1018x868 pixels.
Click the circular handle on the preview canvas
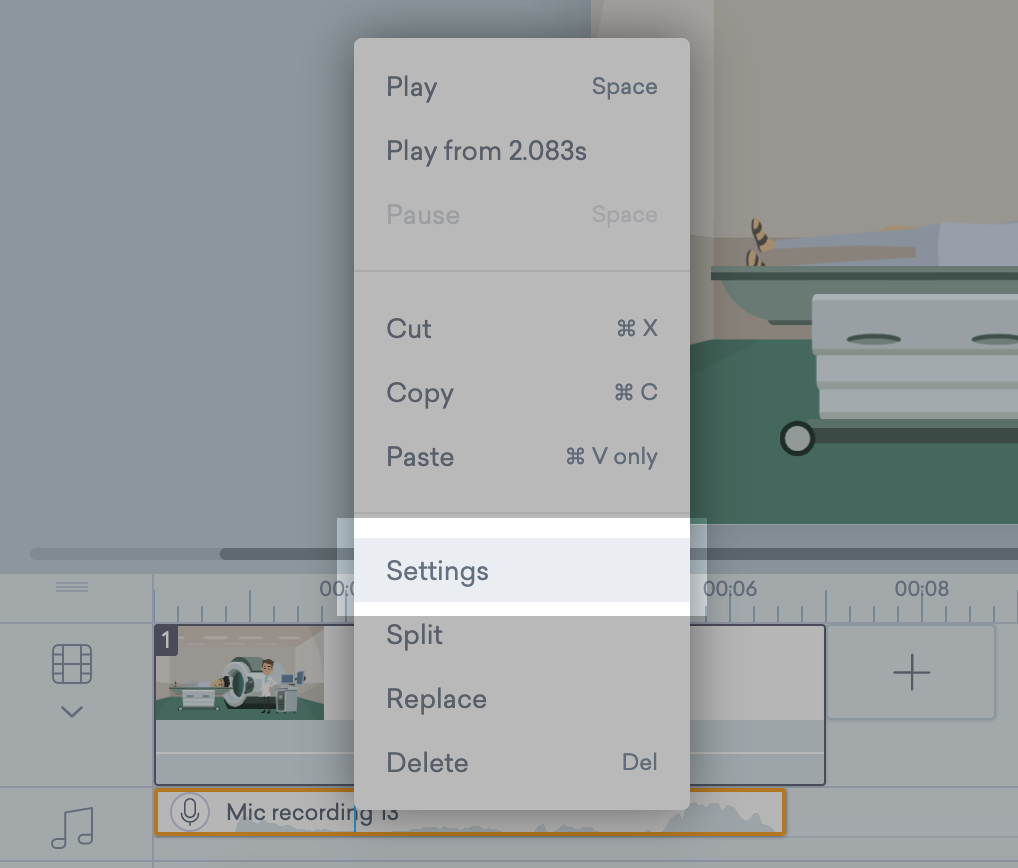(x=797, y=438)
